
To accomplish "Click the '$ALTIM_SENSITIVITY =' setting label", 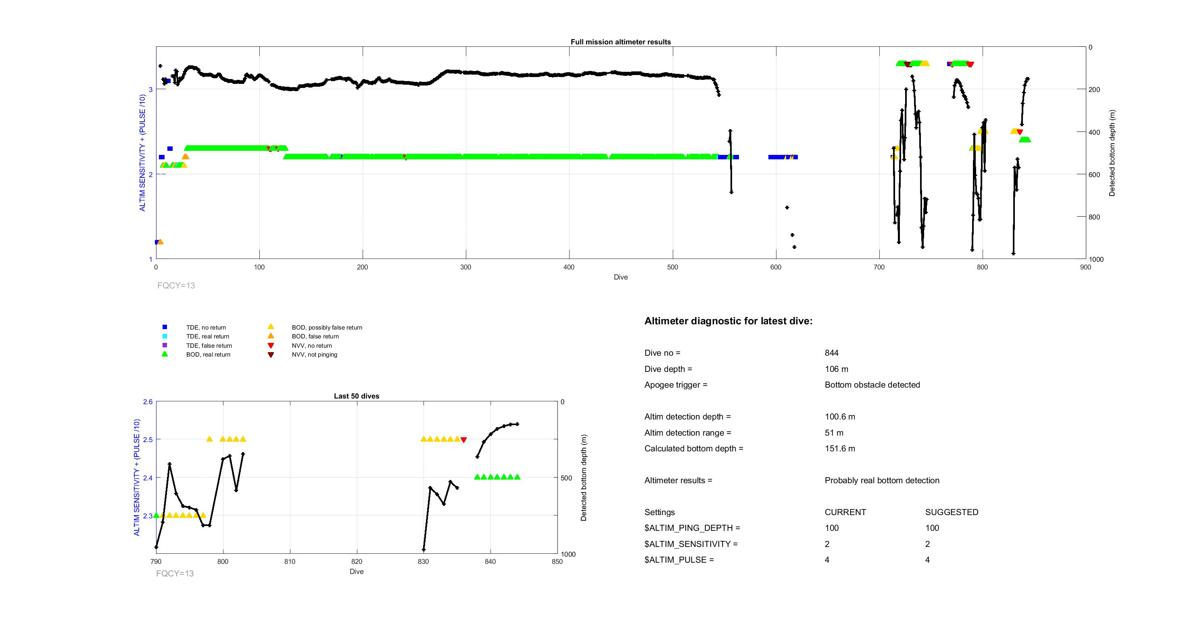I will click(x=691, y=544).
